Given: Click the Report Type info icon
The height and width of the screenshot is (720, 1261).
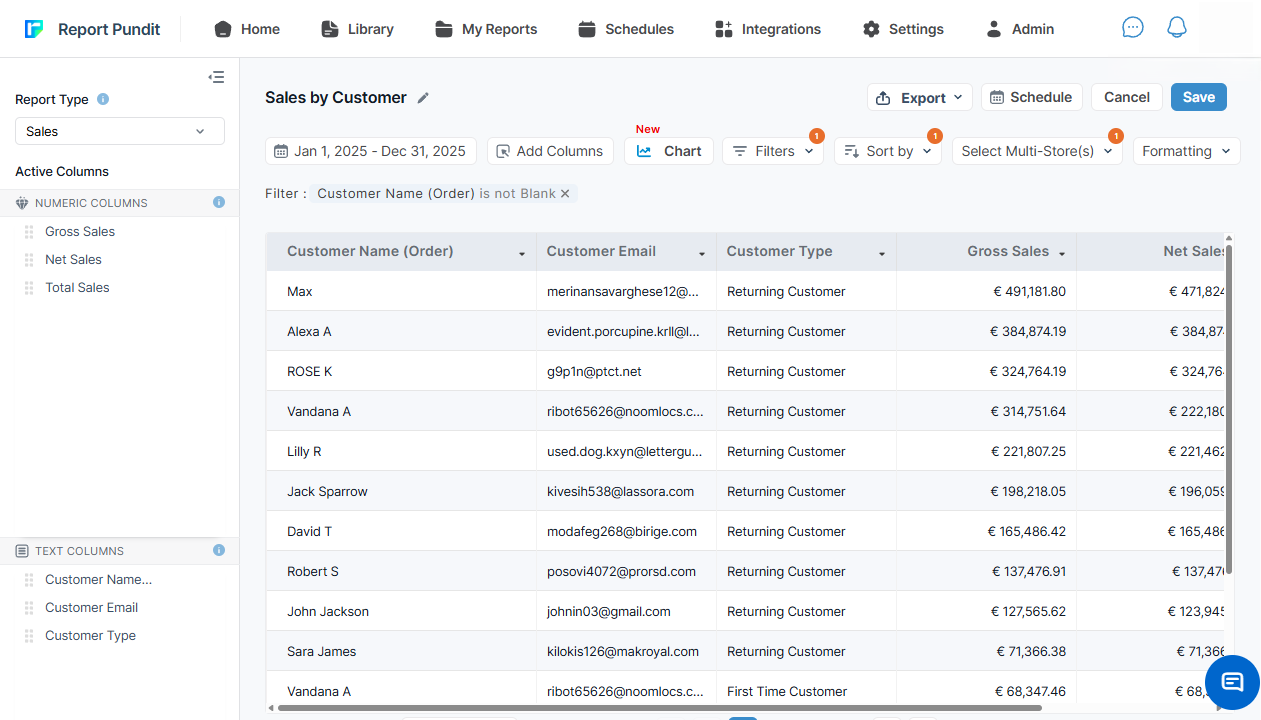Looking at the screenshot, I should point(103,99).
